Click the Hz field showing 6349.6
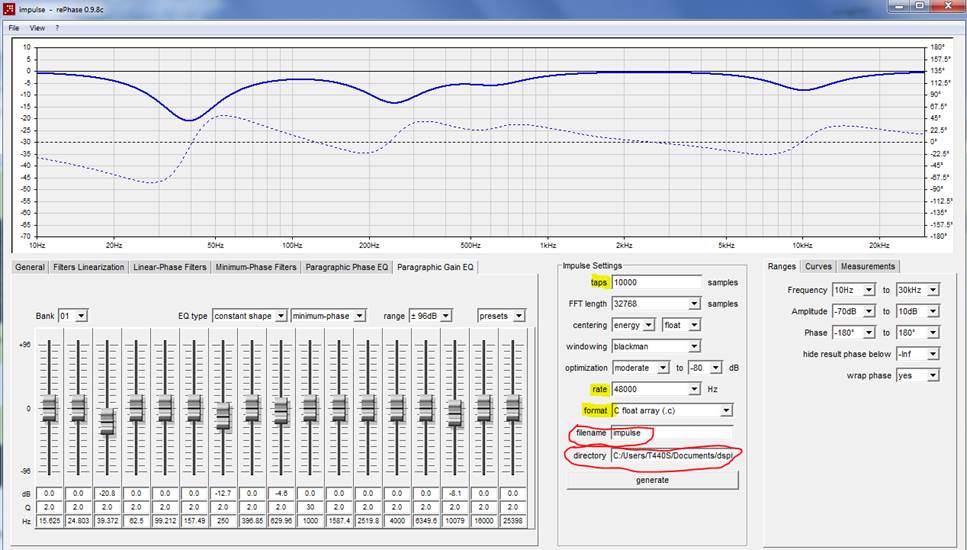967x550 pixels. coord(426,521)
